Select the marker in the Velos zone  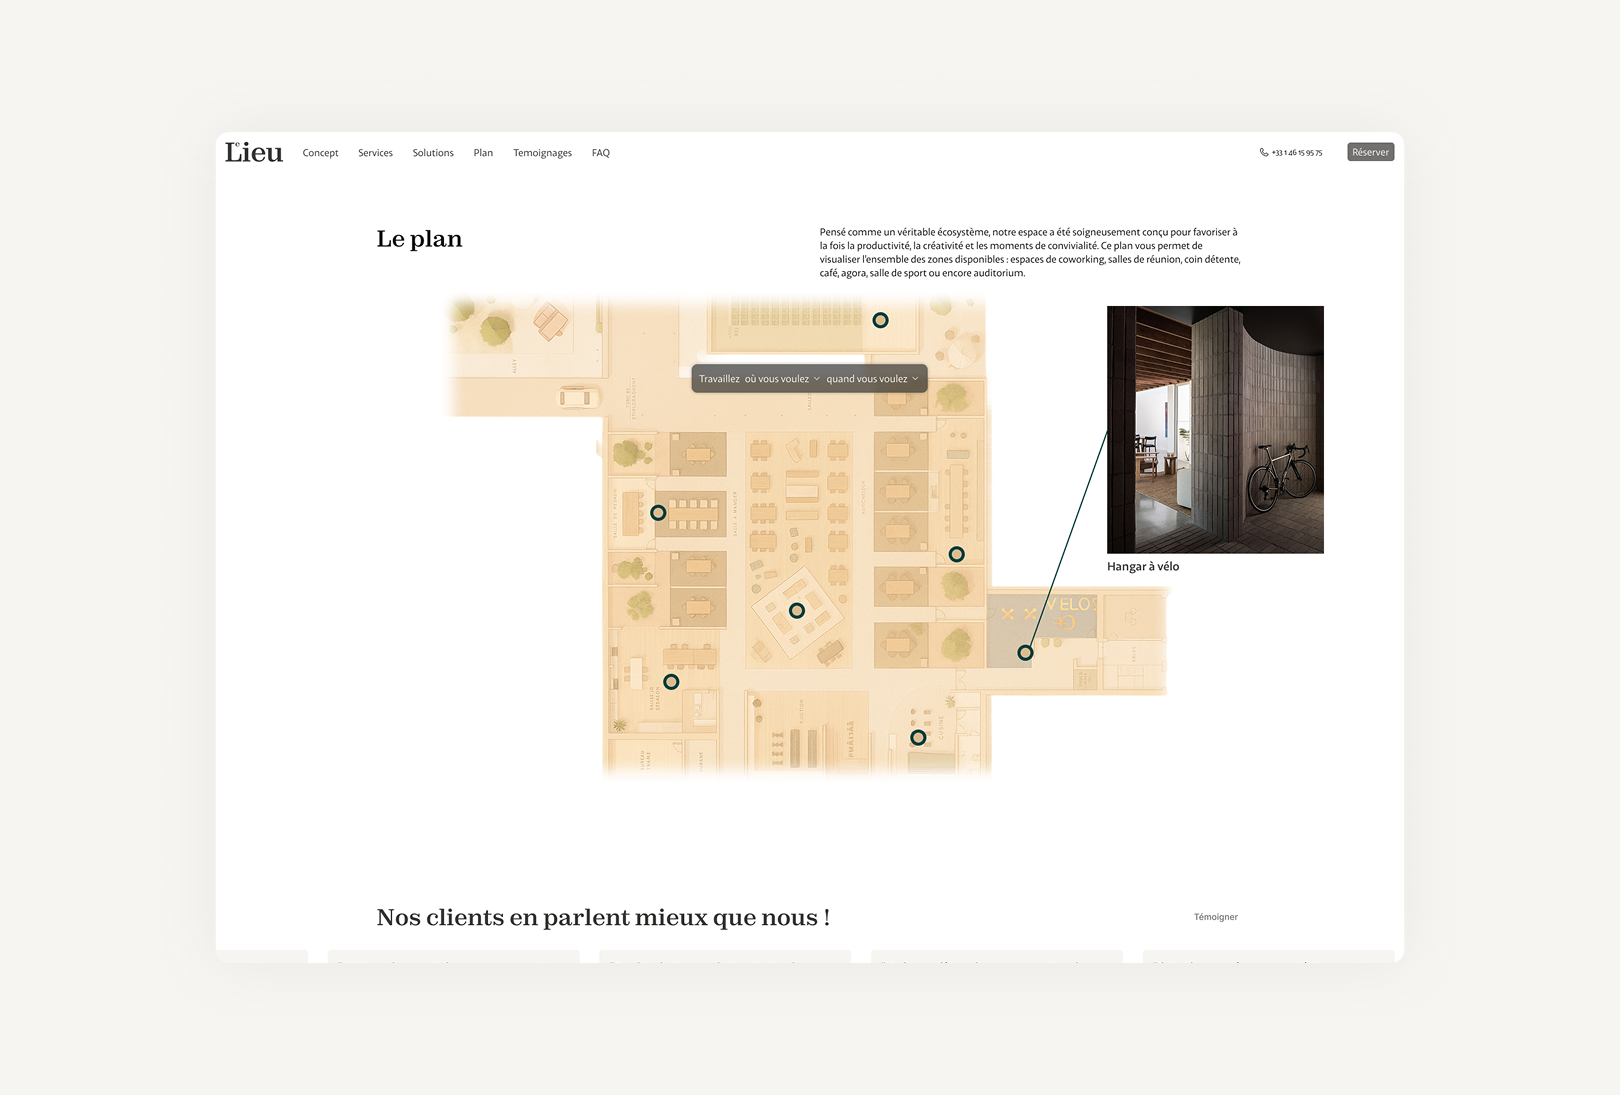pos(1025,653)
